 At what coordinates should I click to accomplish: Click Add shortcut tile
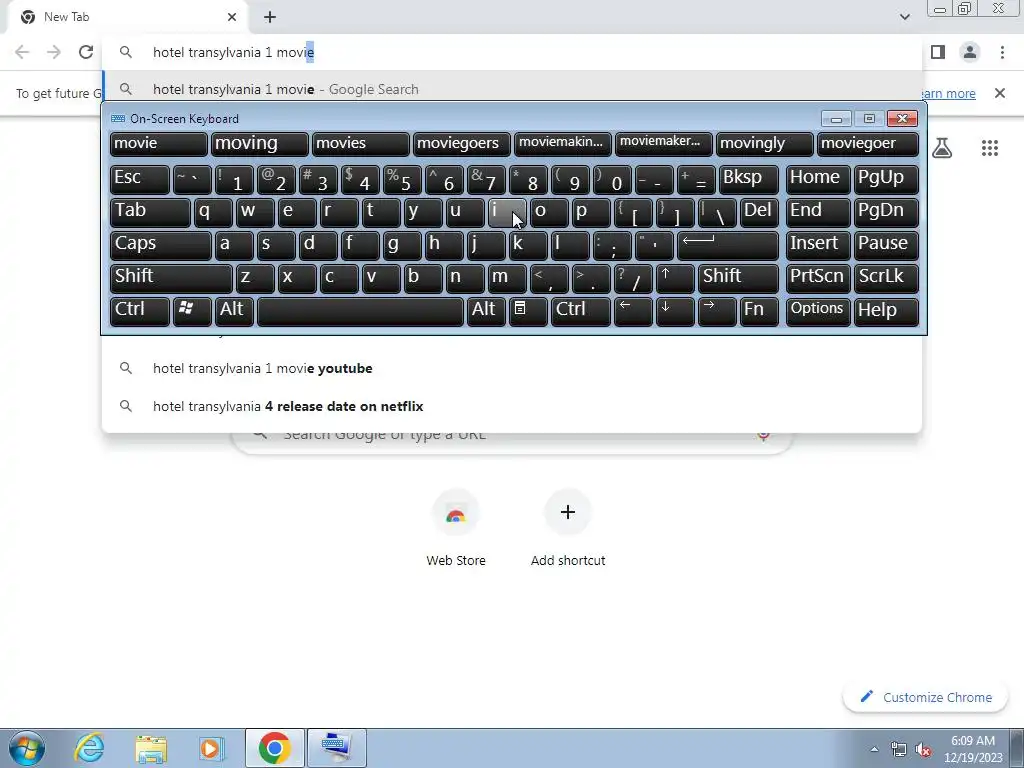click(x=568, y=528)
